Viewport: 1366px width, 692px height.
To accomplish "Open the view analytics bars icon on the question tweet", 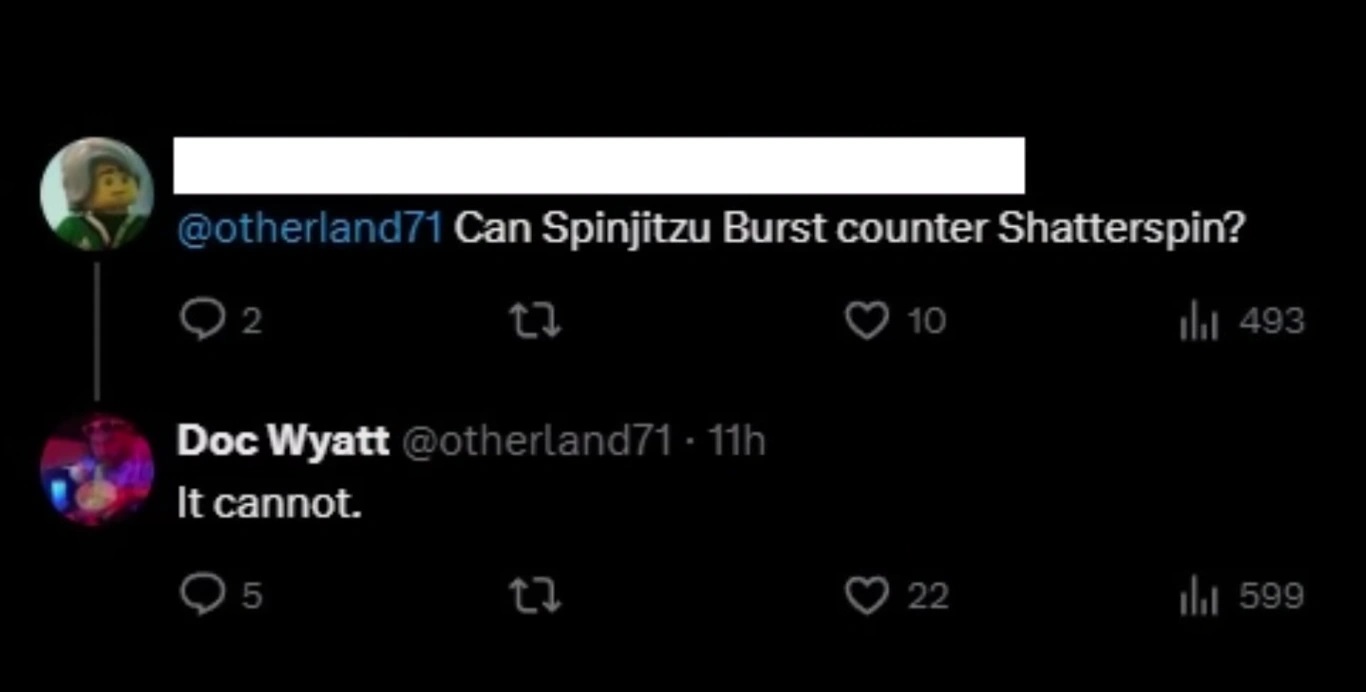I will coord(1195,321).
